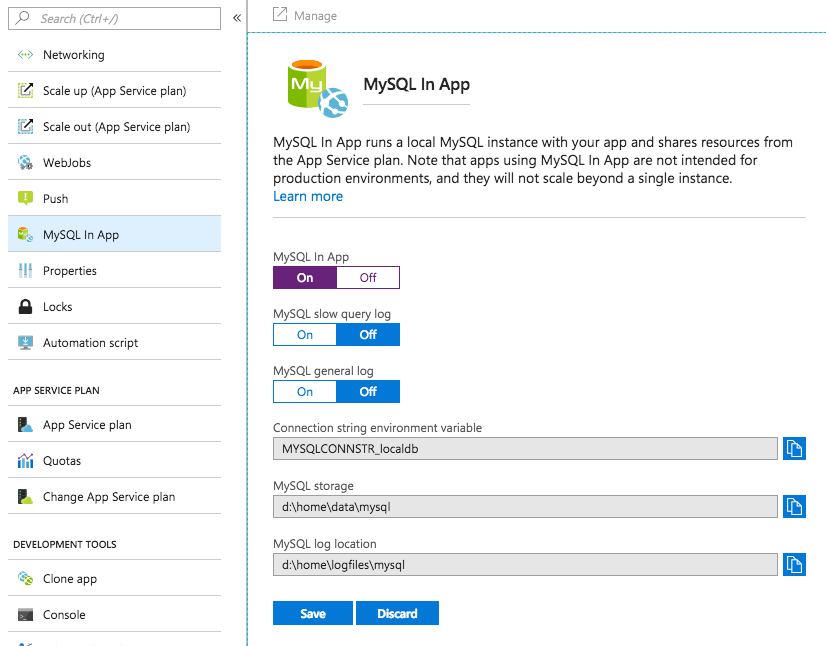Turn on MySQL general log
Screen dimensions: 826x646
point(304,391)
